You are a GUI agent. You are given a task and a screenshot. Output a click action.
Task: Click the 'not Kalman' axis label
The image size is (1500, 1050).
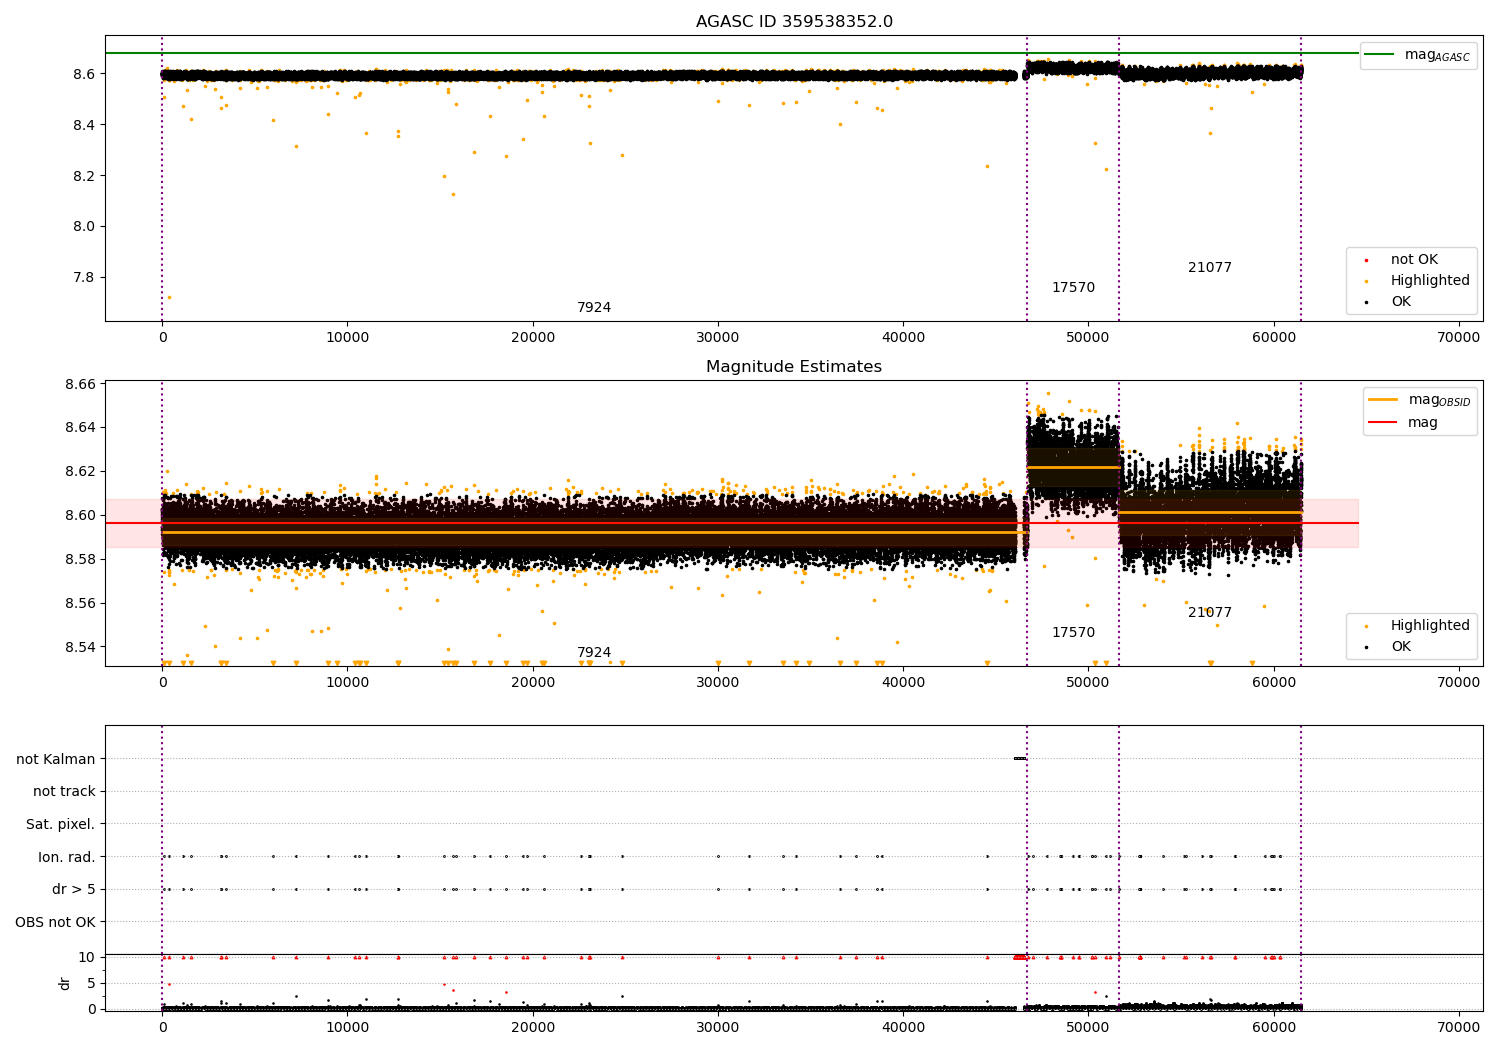click(56, 759)
